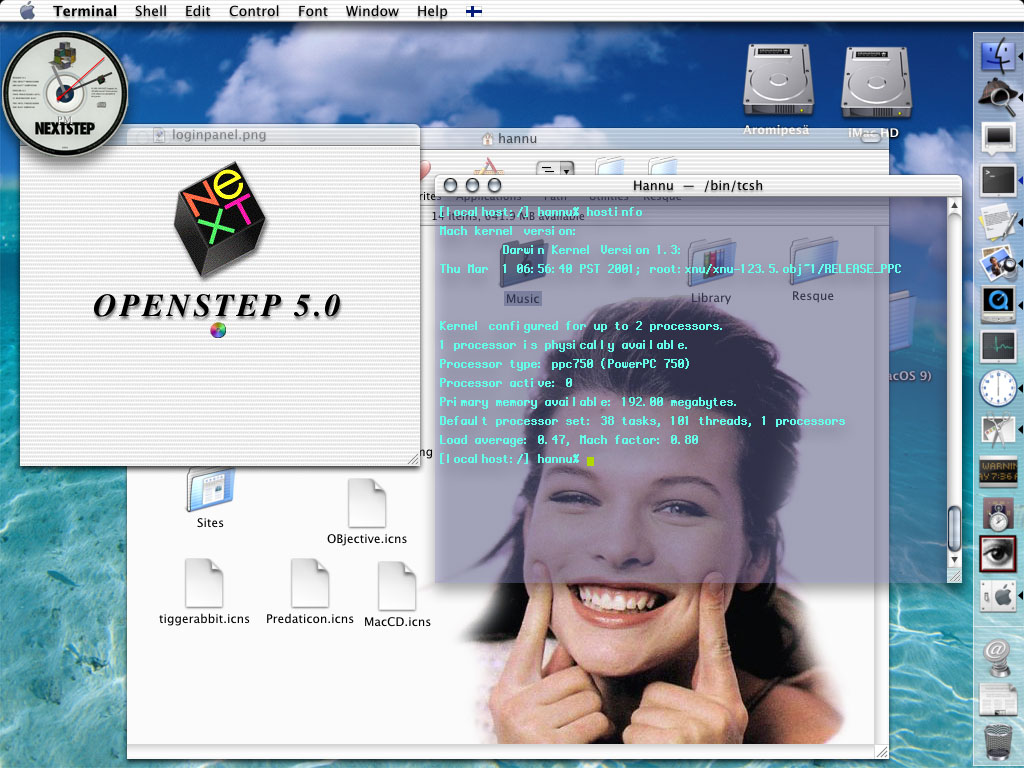
Task: Click the Finnish flag keyboard menu
Action: tap(474, 11)
